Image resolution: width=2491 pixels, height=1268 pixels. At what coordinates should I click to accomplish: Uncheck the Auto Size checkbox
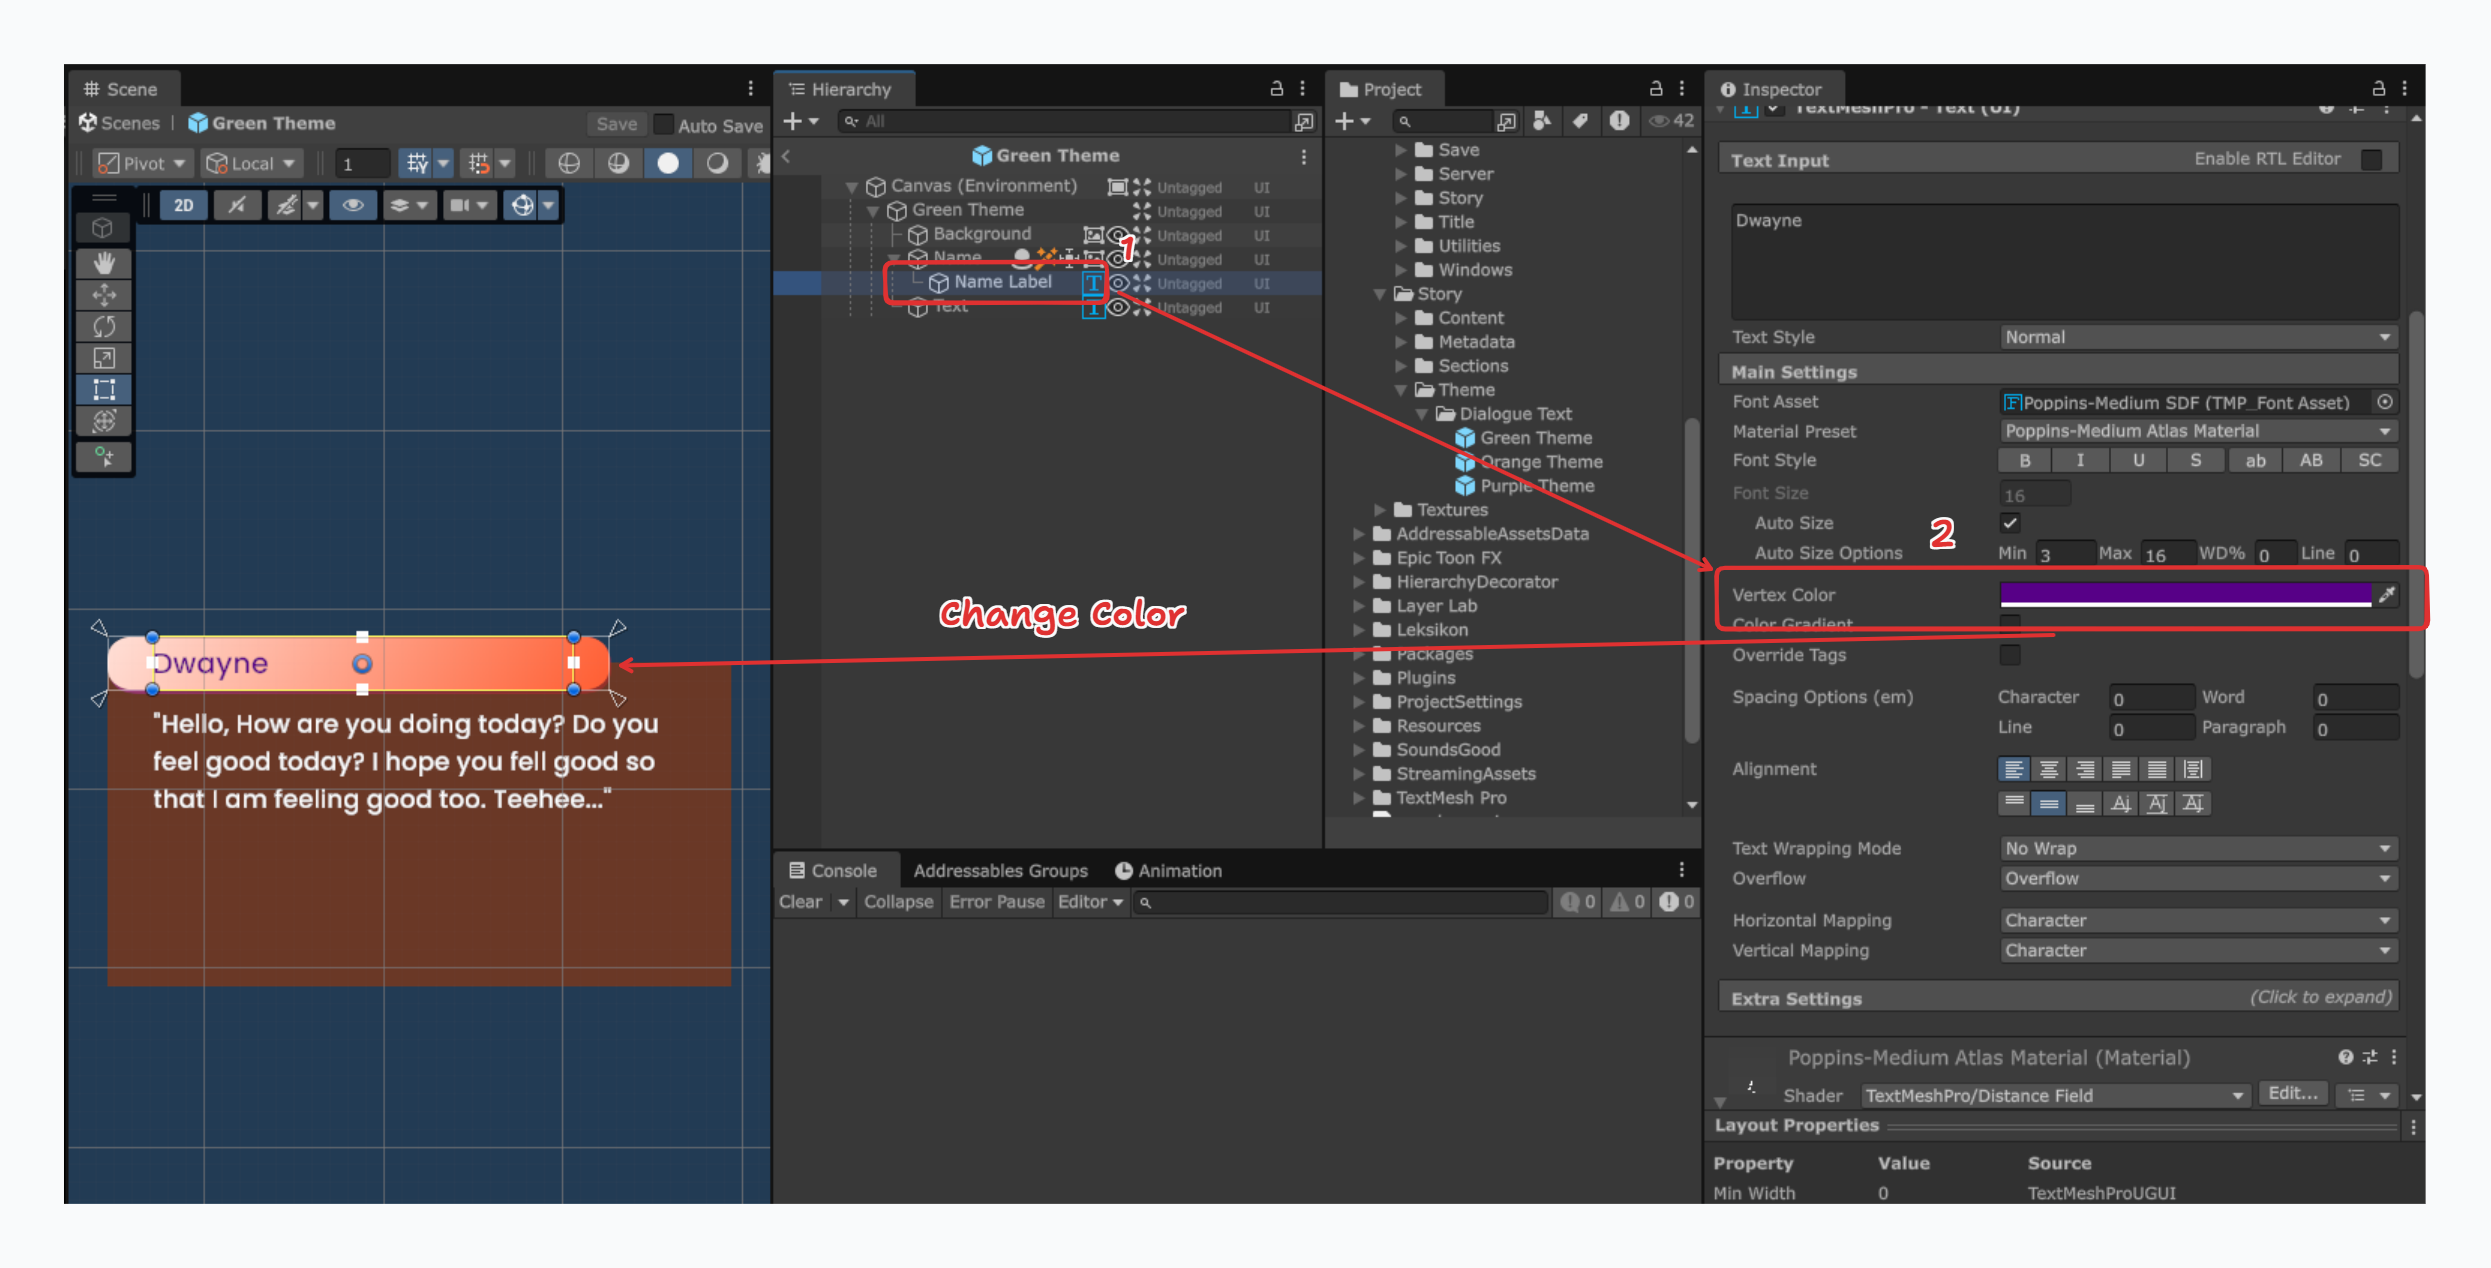[x=2011, y=522]
